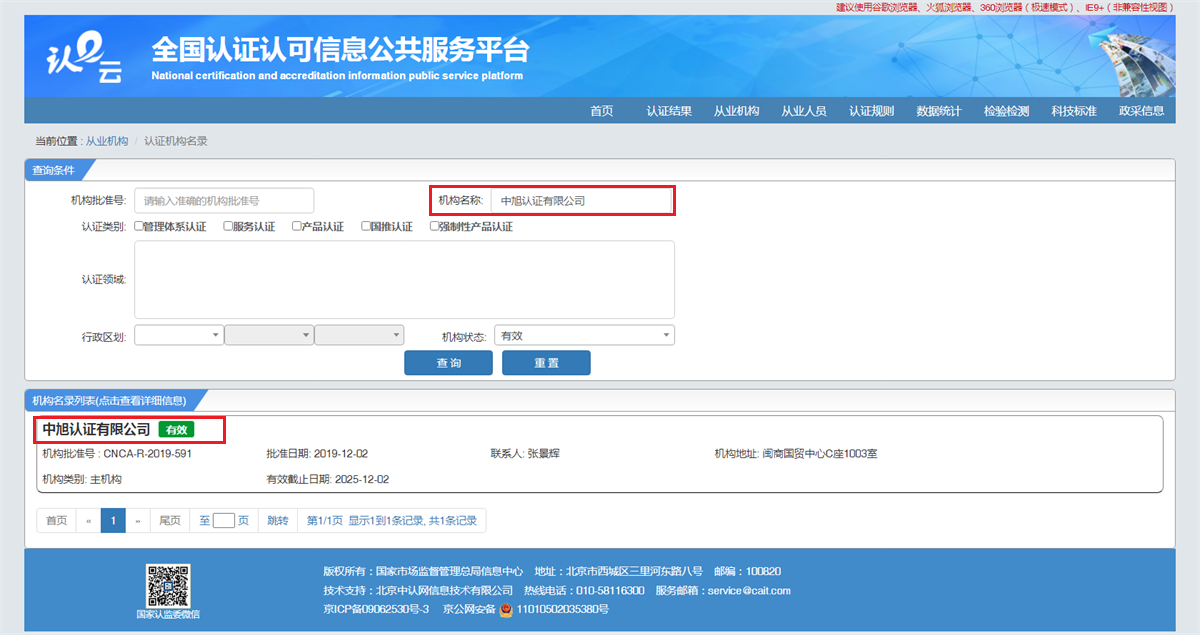Screen dimensions: 1200x635
Task: Open the 从业人员 navigation tab
Action: (804, 111)
